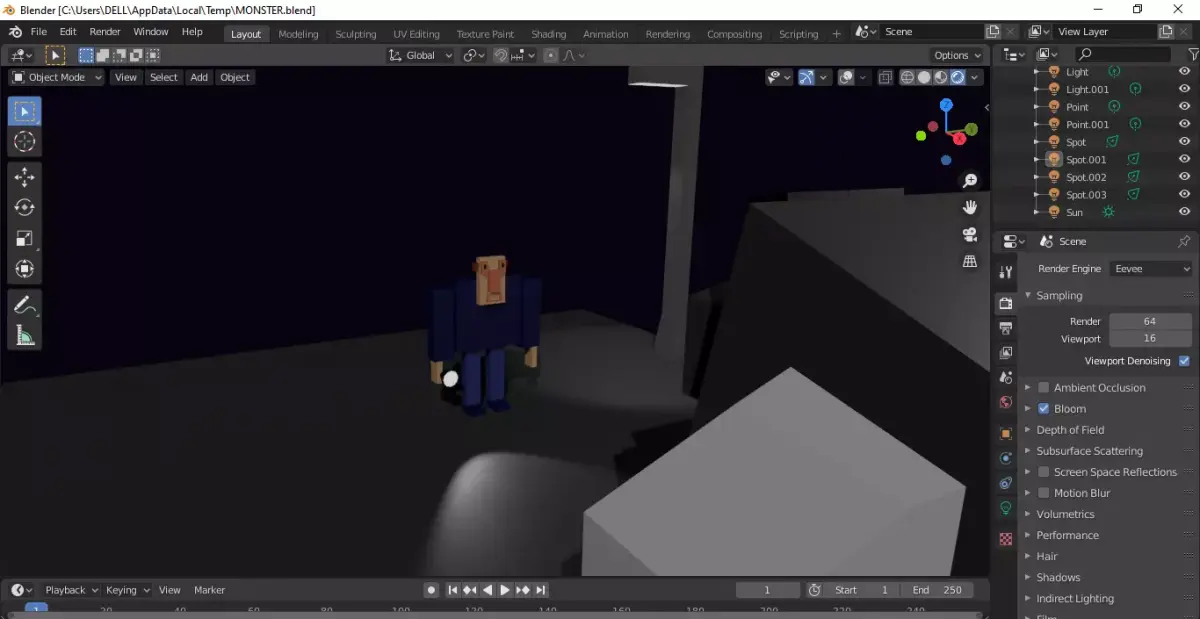
Task: Expand the Shadows panel
Action: click(x=1058, y=577)
